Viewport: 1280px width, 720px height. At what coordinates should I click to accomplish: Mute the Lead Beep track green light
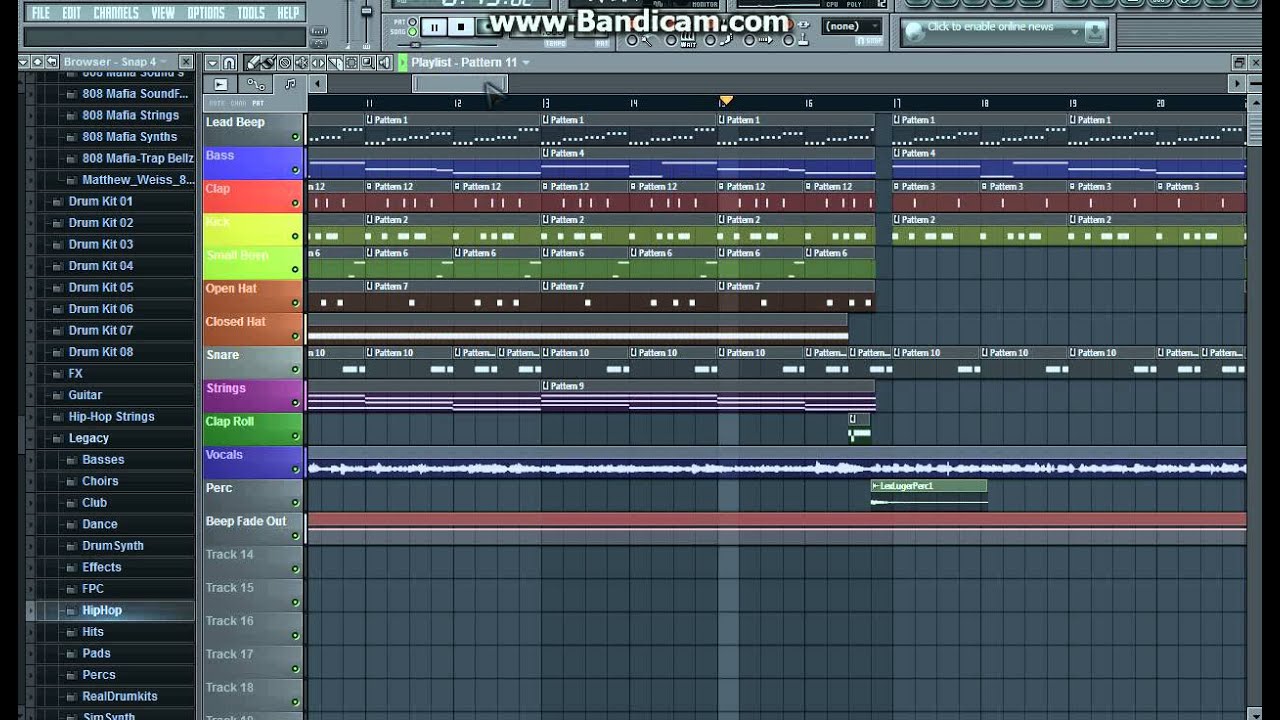point(295,137)
